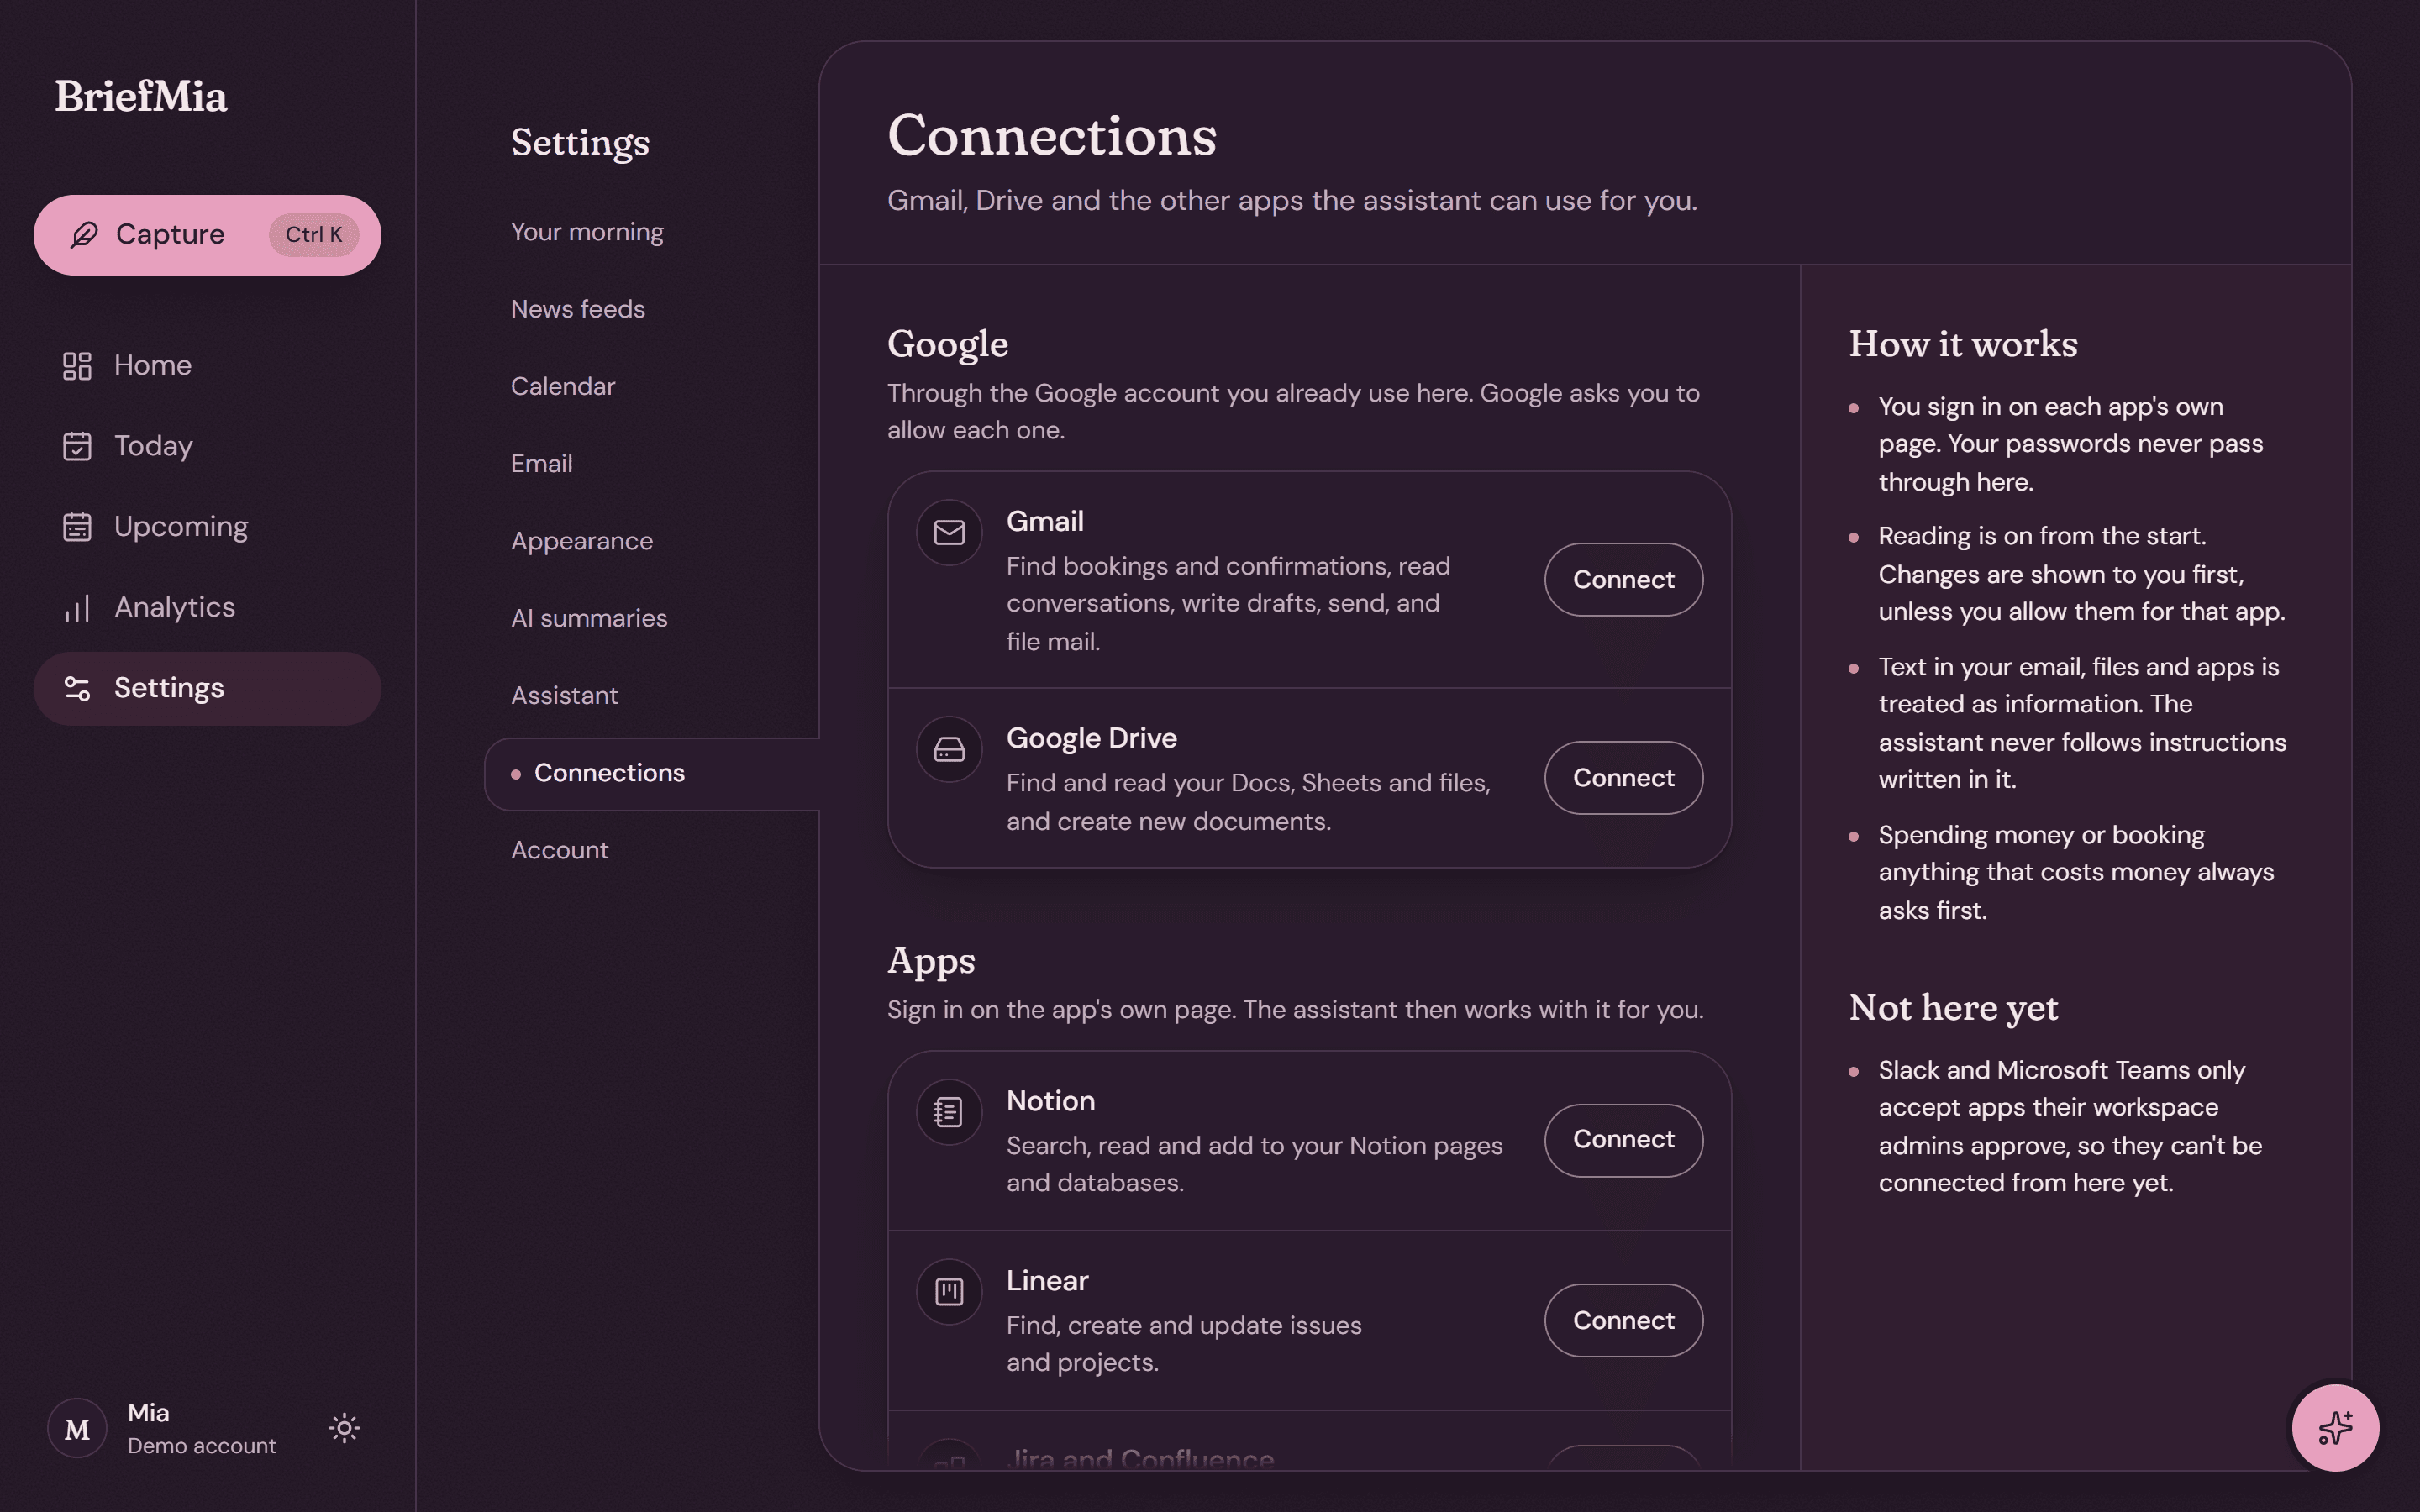
Task: Click the Gmail envelope icon
Action: (x=949, y=532)
